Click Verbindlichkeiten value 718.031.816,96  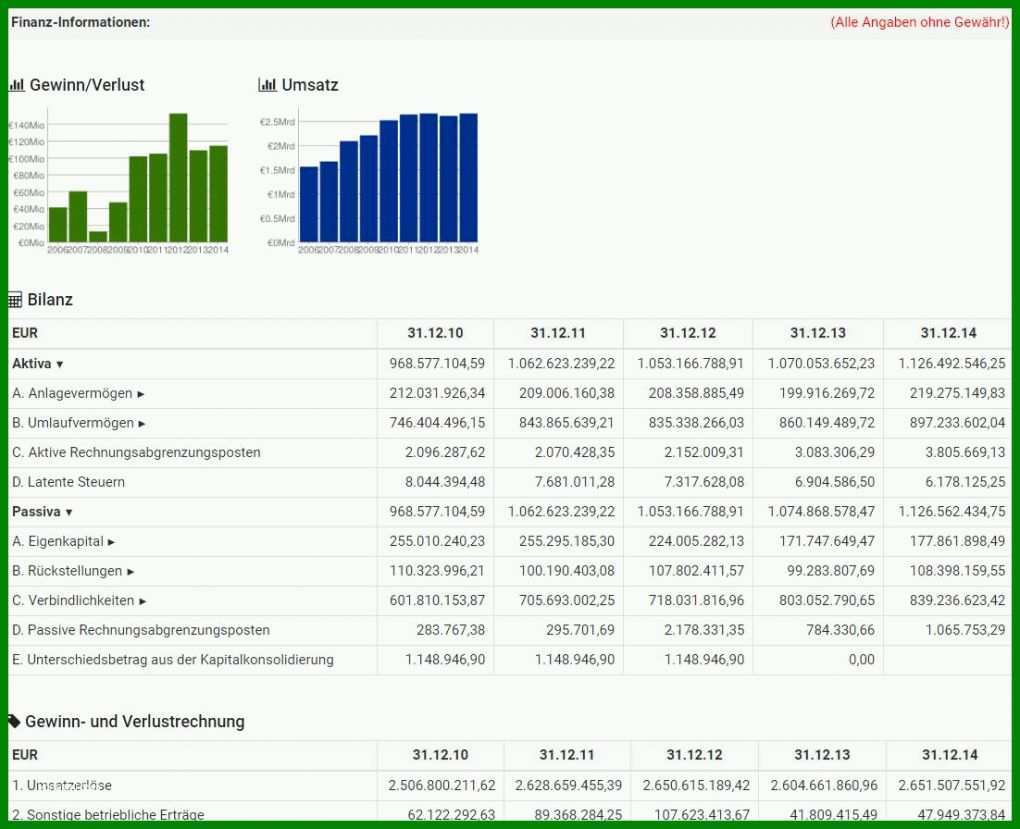pos(696,600)
